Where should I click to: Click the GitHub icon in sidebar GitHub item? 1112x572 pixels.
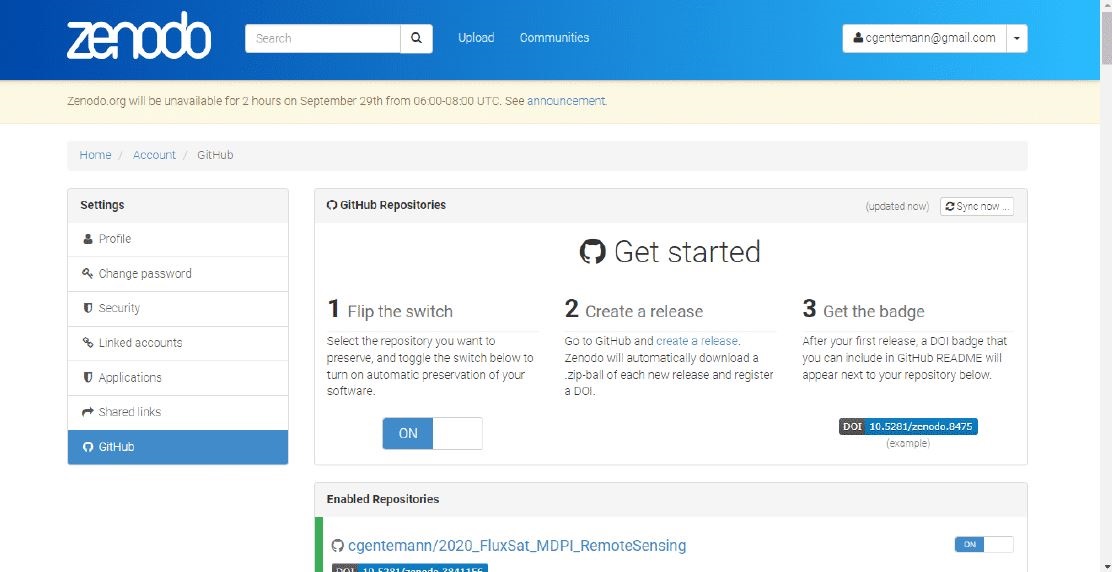pos(88,447)
